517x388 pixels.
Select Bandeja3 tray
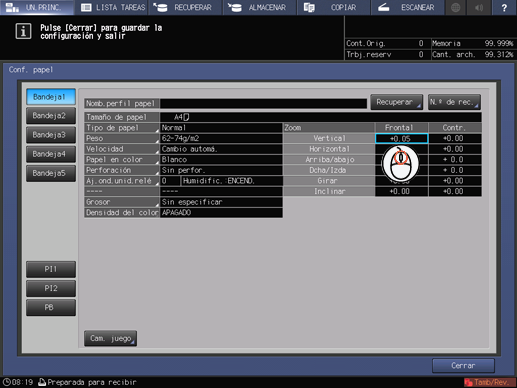51,135
